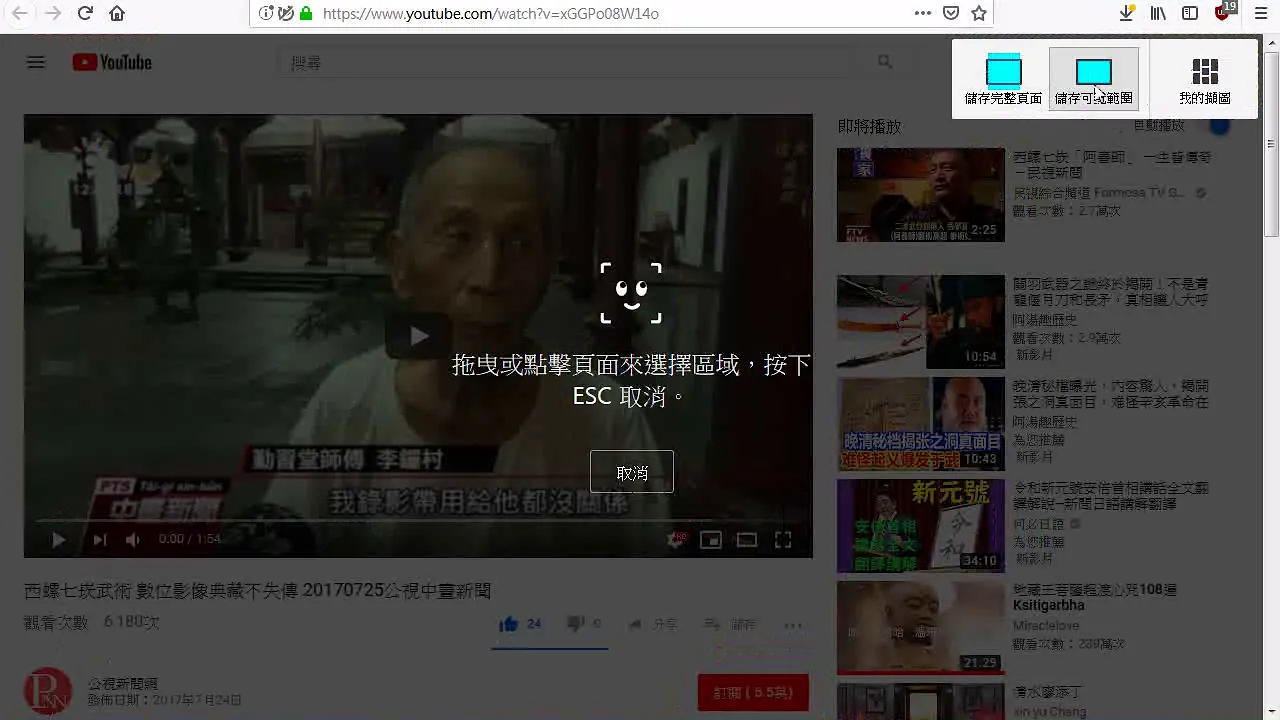The image size is (1280, 720).
Task: Click the channel avatar logo
Action: click(x=47, y=692)
